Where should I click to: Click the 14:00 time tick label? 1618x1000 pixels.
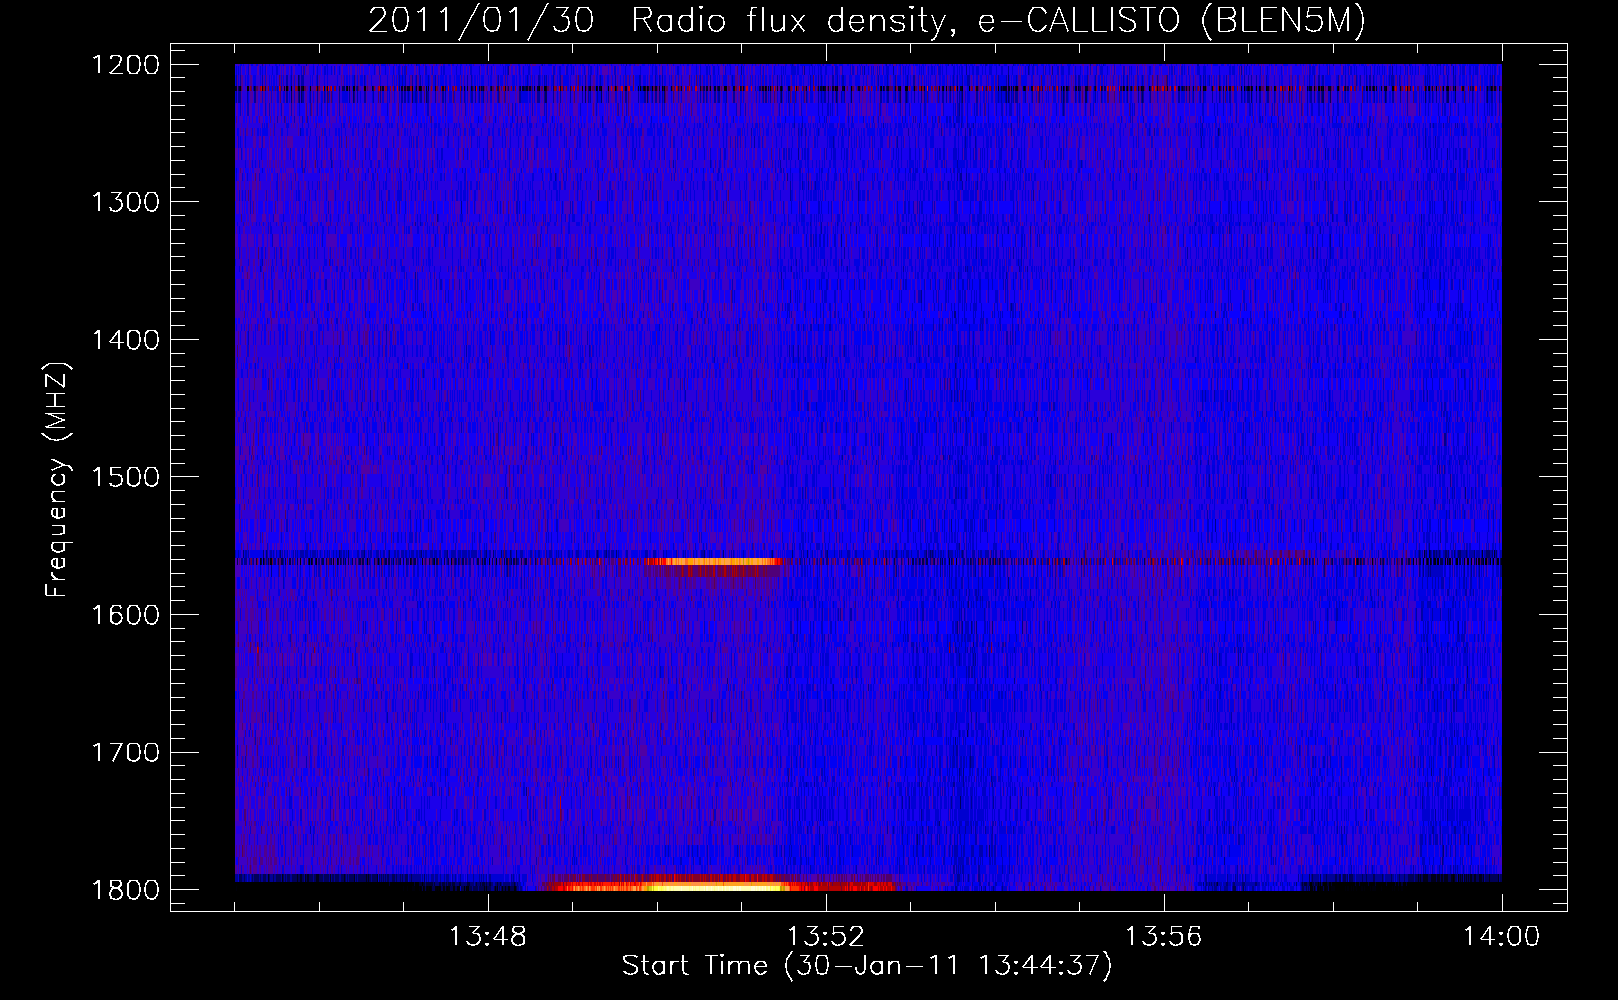click(x=1501, y=937)
